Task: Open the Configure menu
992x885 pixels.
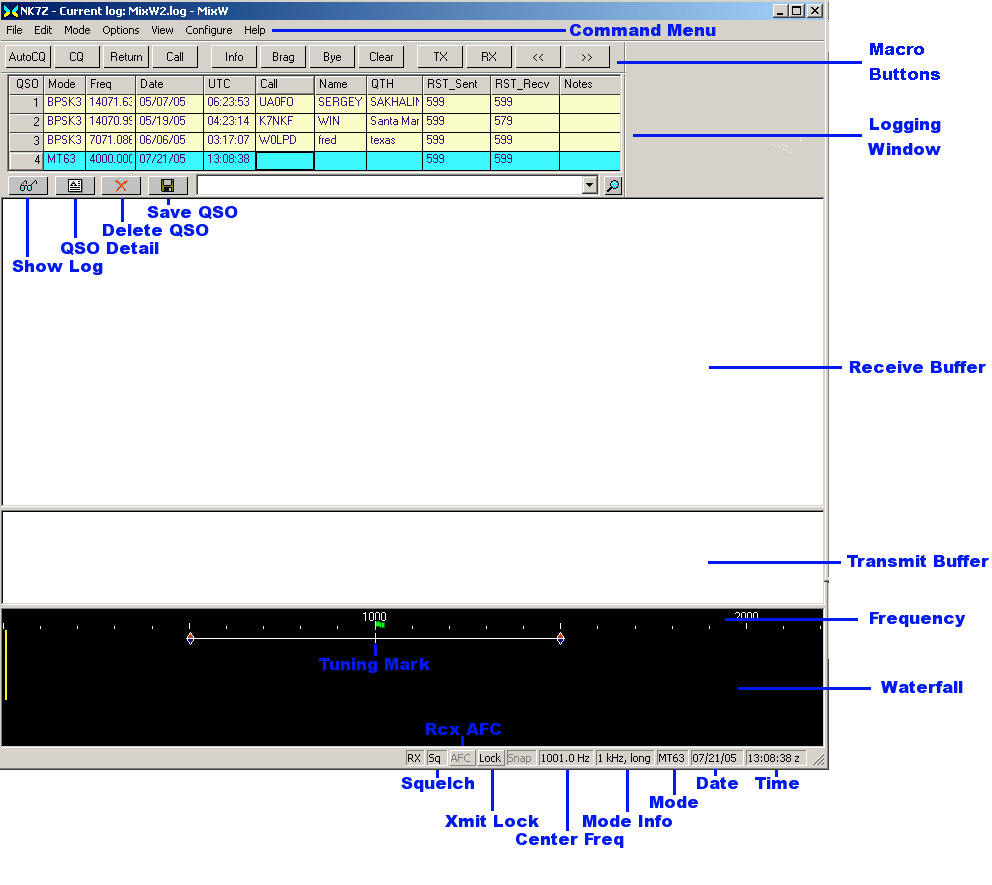Action: [209, 30]
